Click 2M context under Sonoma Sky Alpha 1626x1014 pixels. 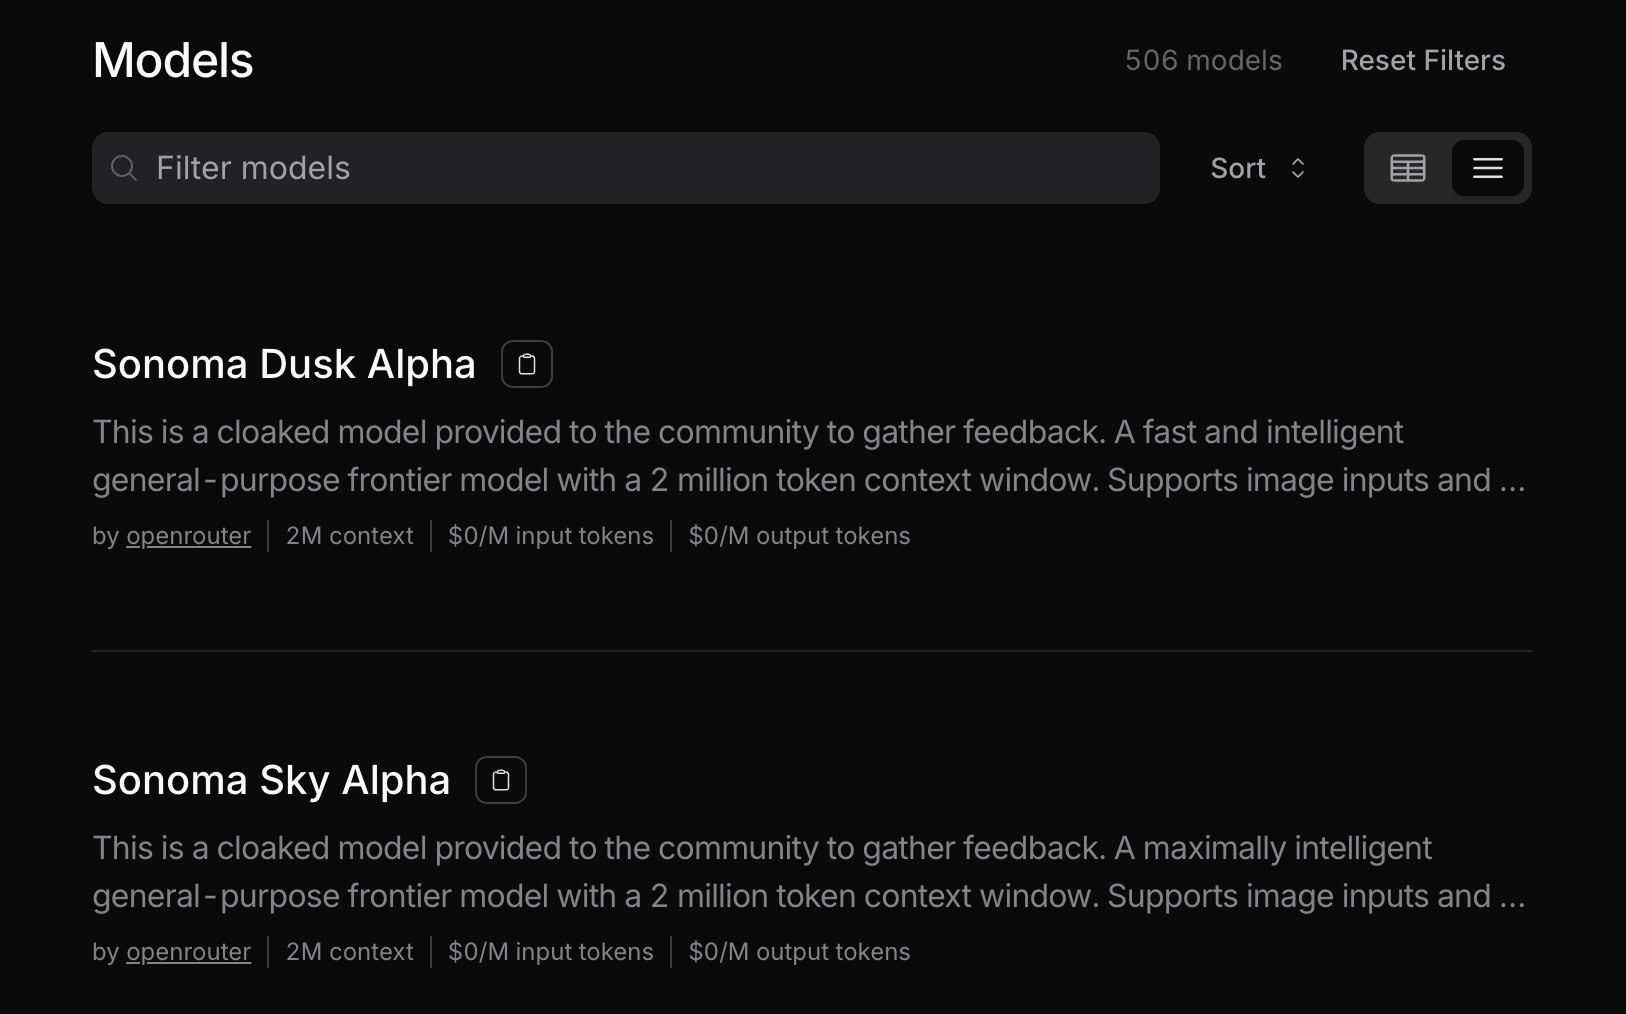349,952
